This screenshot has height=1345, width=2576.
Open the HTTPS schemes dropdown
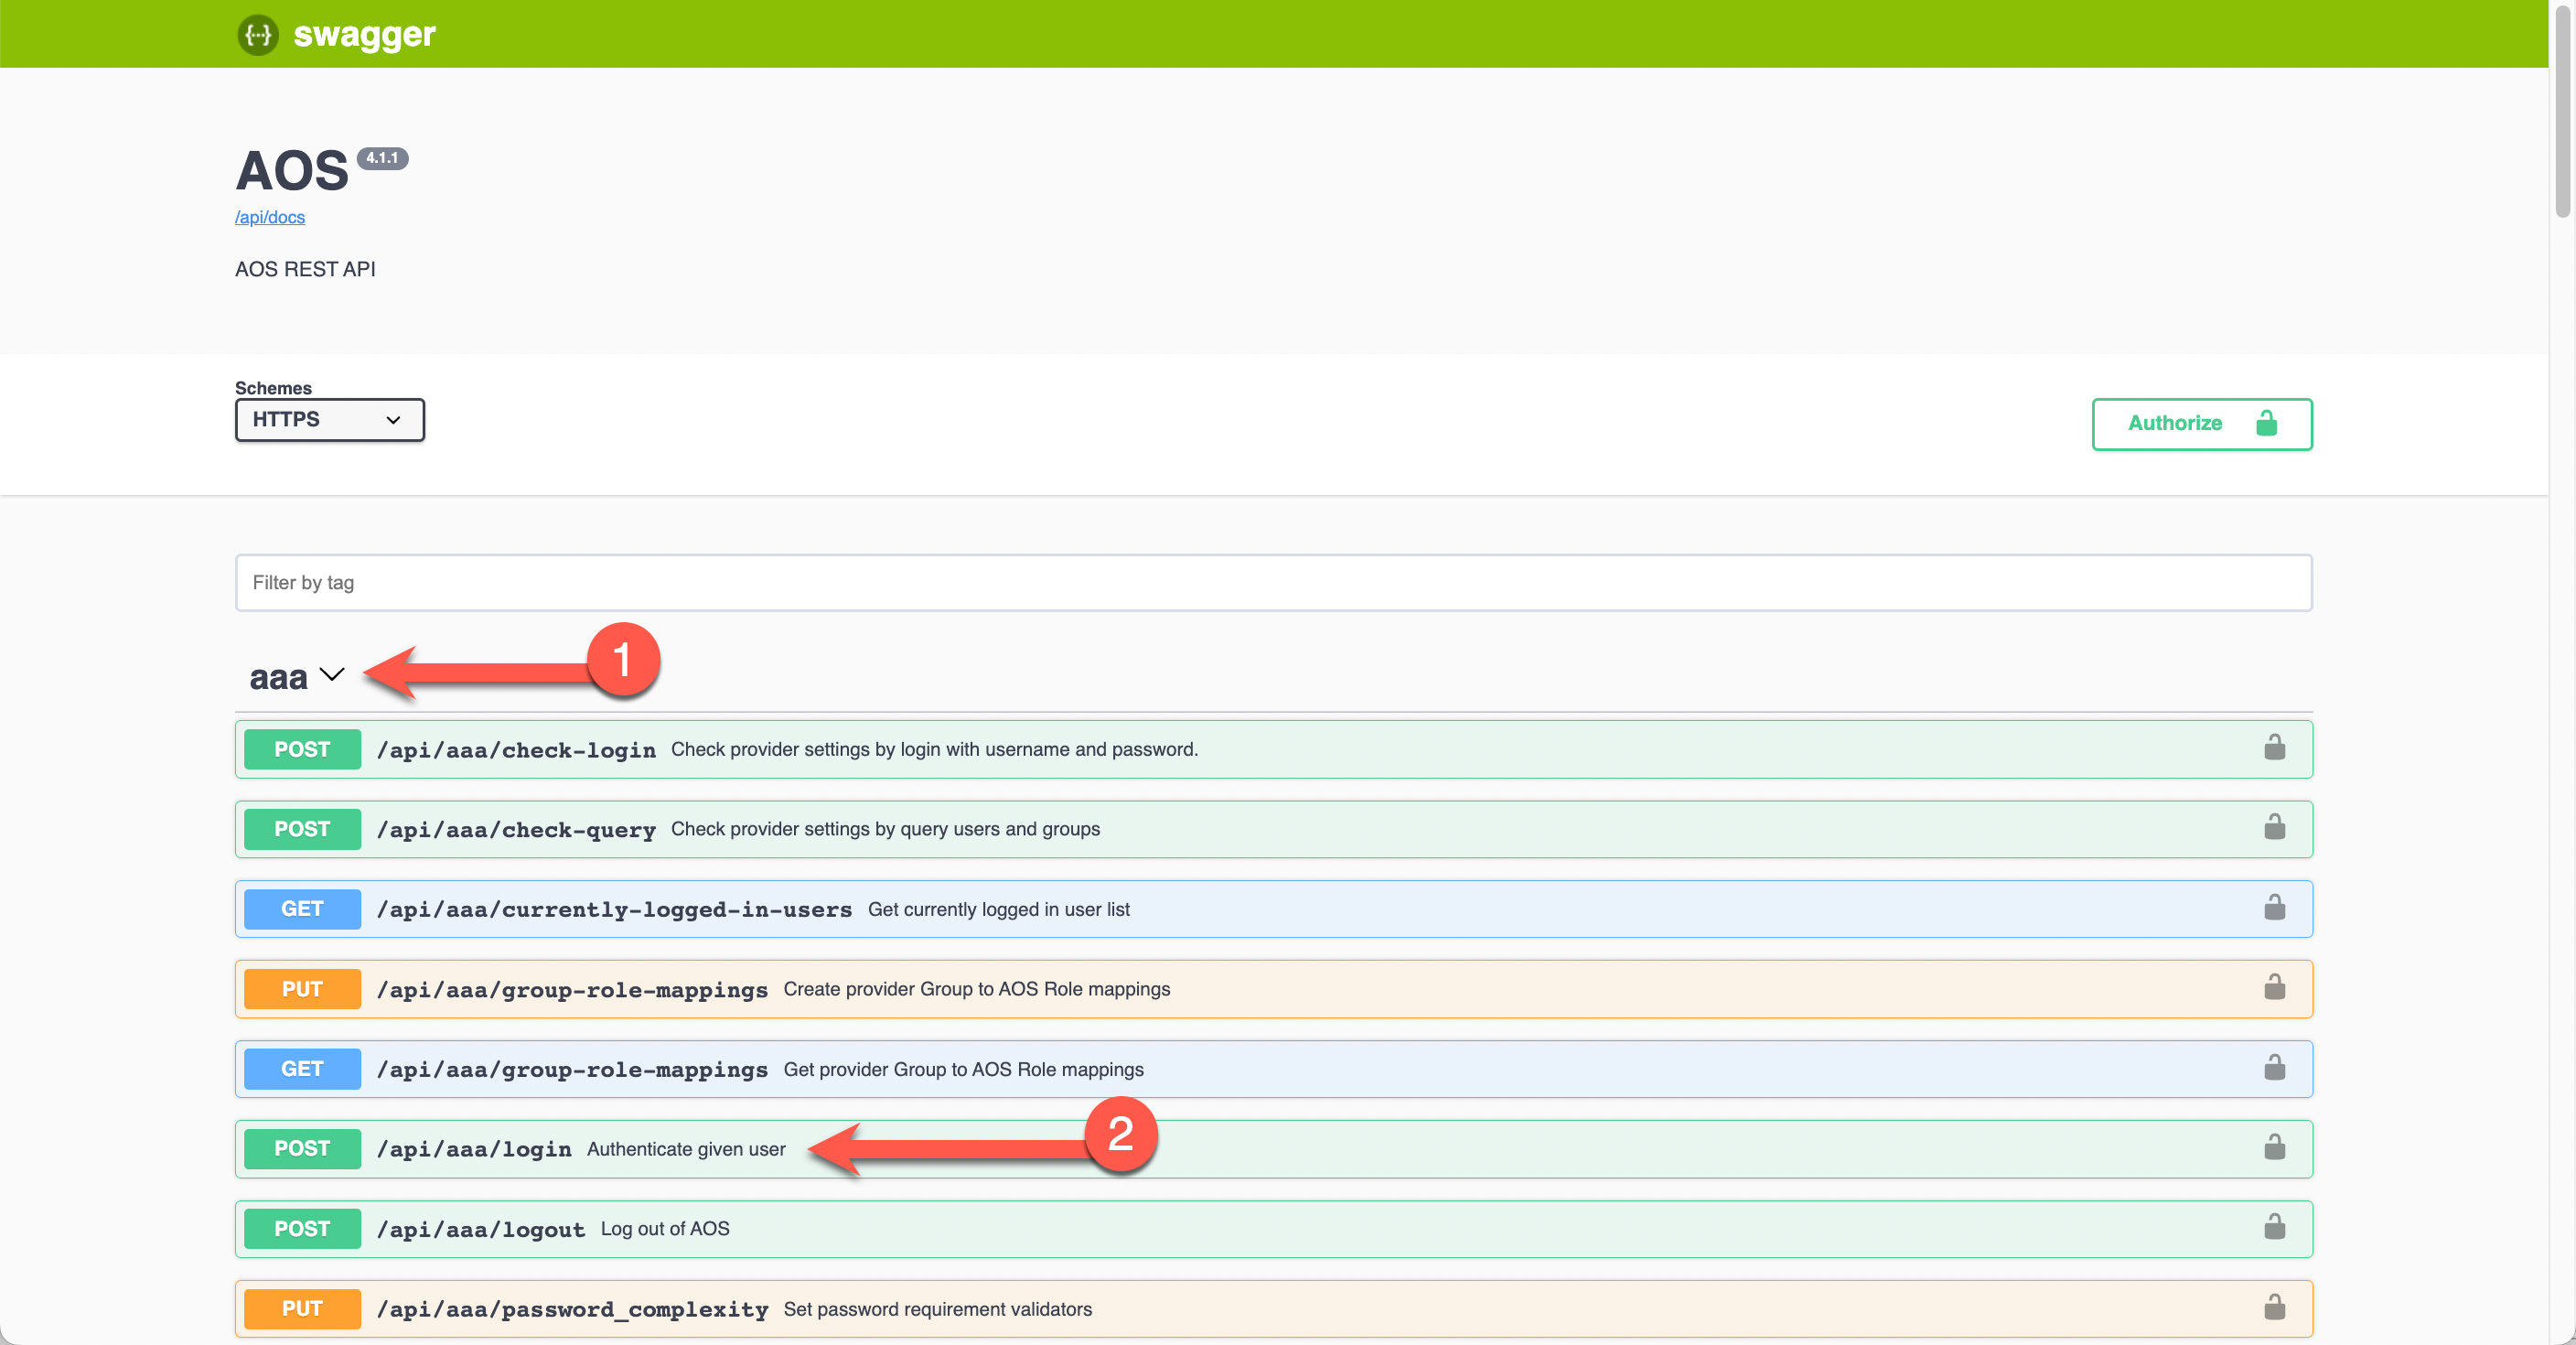click(330, 419)
